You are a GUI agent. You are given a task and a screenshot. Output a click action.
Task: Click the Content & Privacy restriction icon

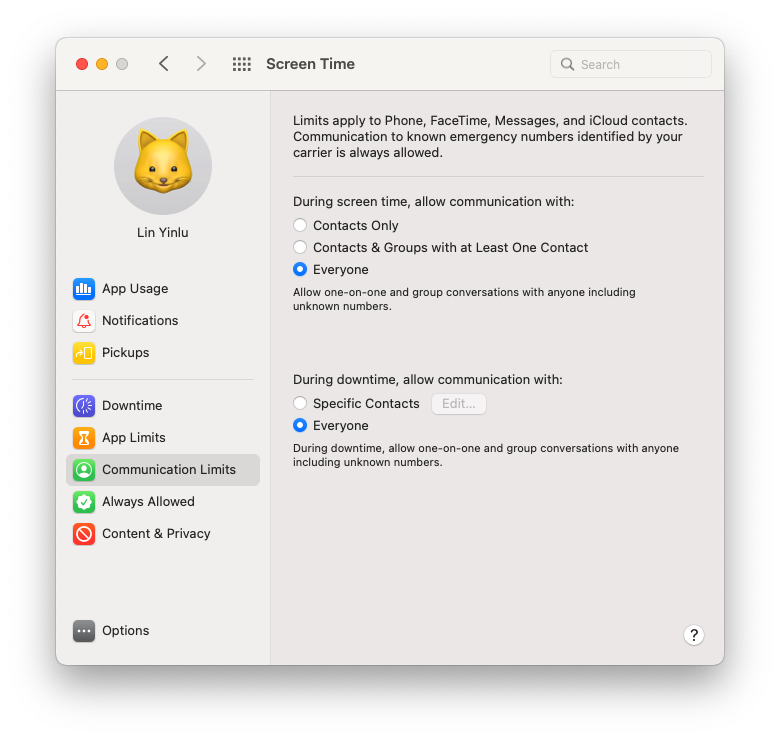tap(84, 534)
